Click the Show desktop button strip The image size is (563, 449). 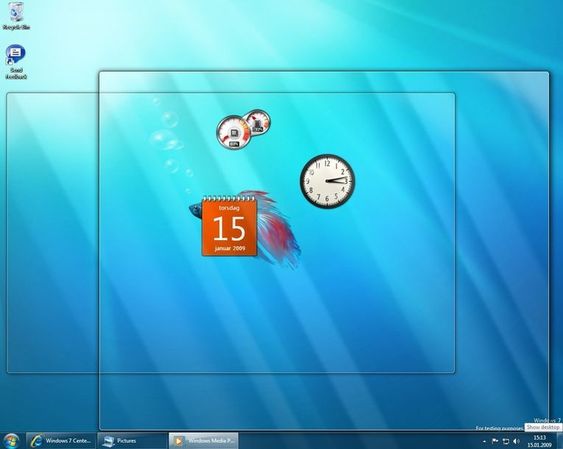click(559, 440)
